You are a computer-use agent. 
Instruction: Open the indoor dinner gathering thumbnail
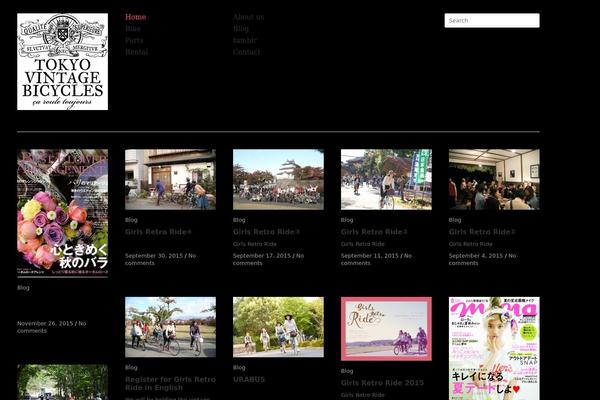coord(494,180)
